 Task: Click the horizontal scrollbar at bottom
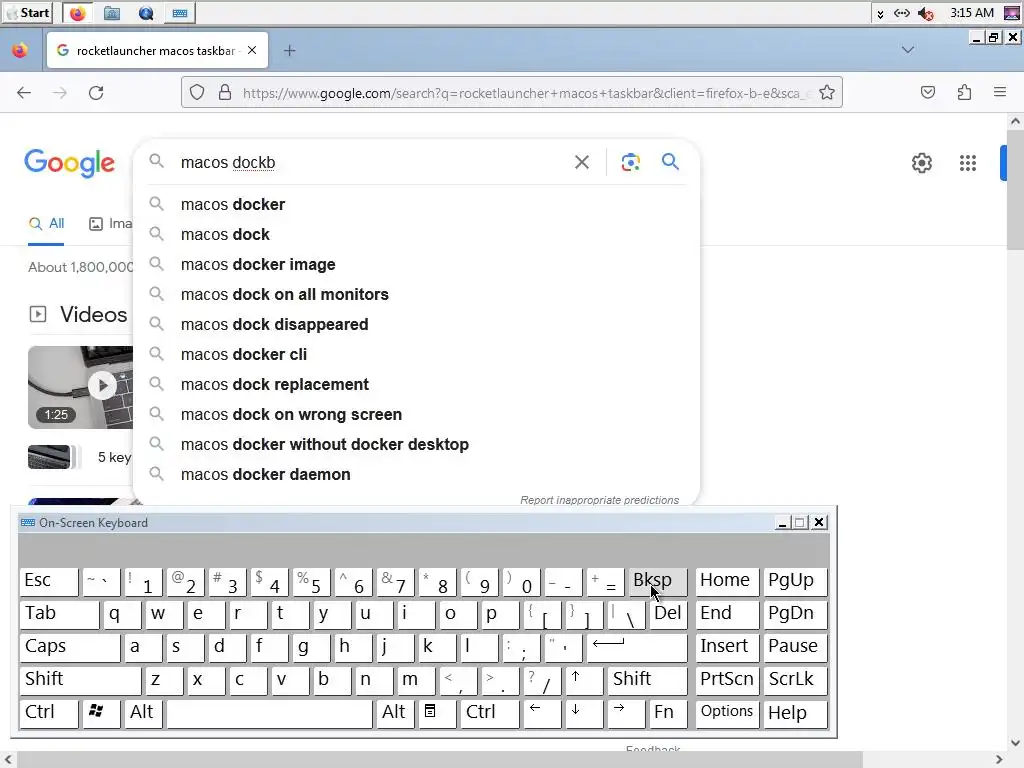[439, 760]
